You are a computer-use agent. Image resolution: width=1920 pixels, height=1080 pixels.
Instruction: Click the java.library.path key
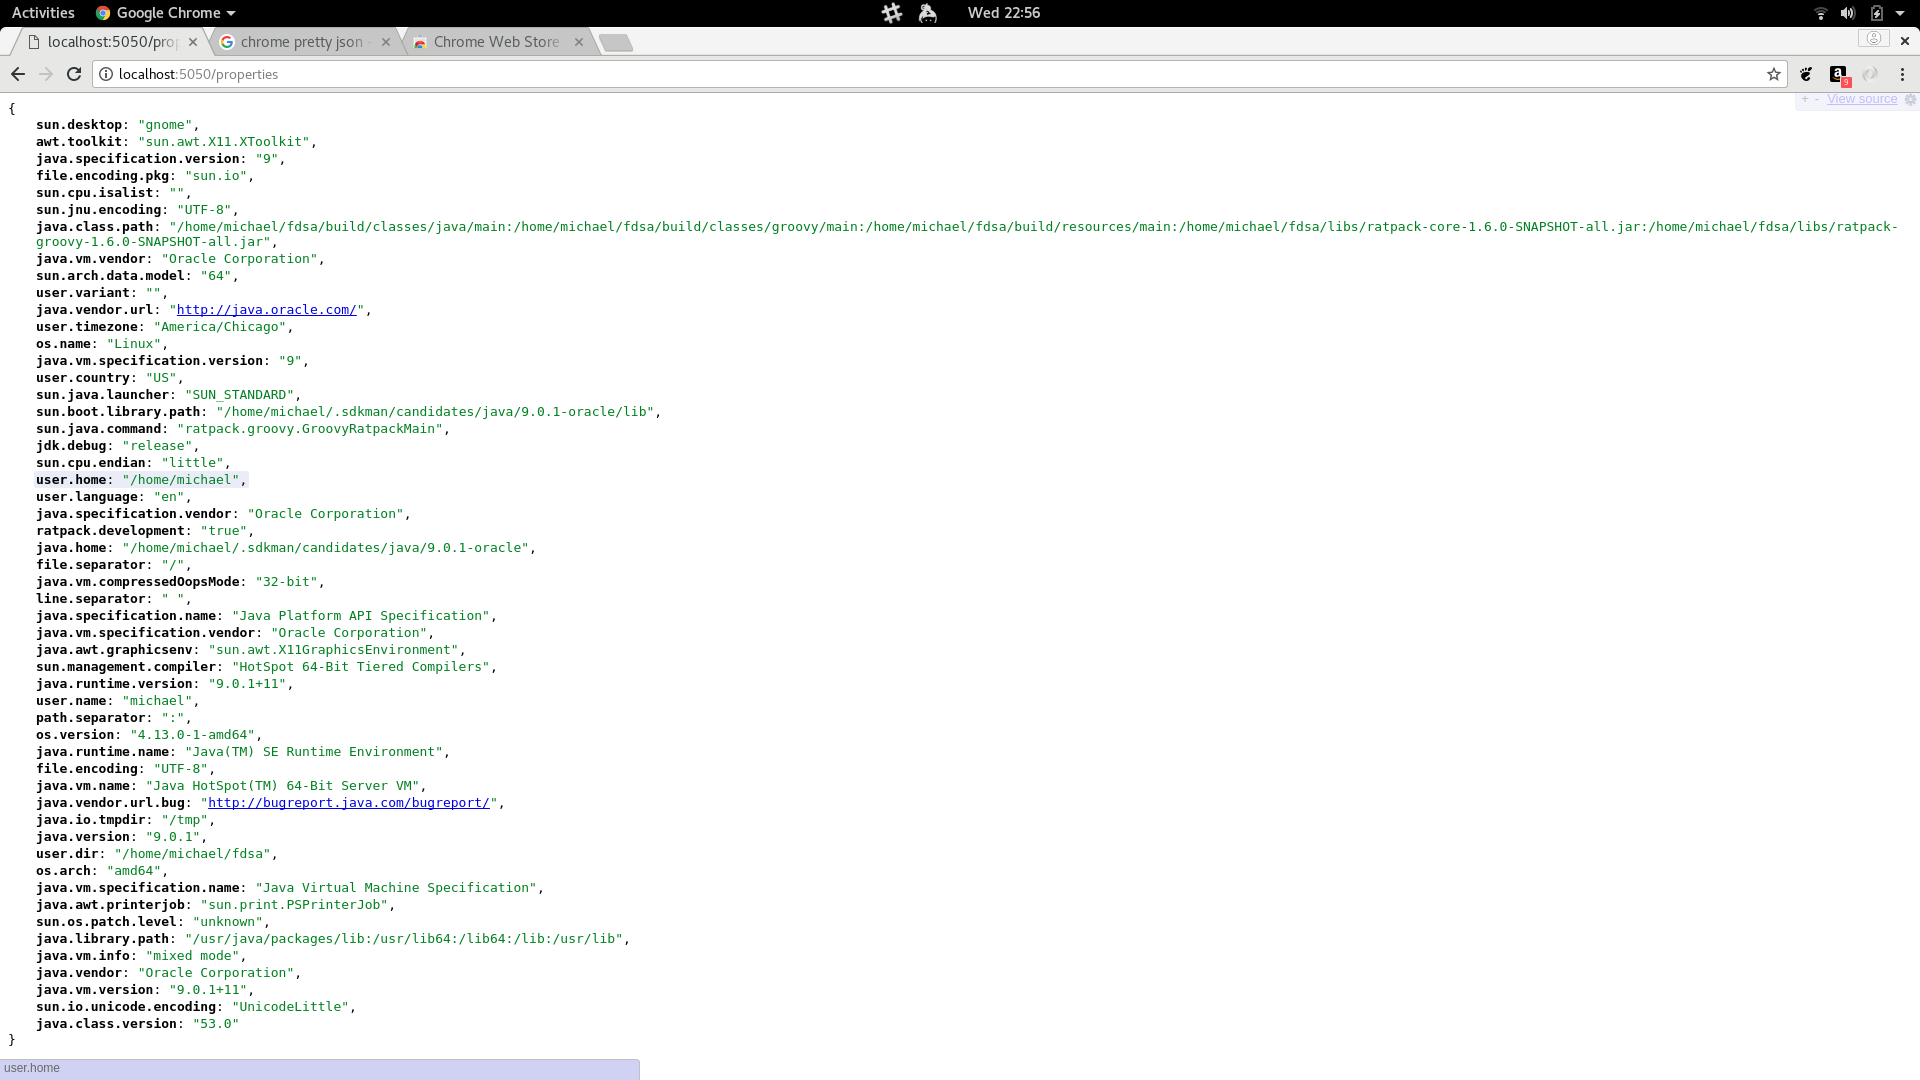point(103,939)
